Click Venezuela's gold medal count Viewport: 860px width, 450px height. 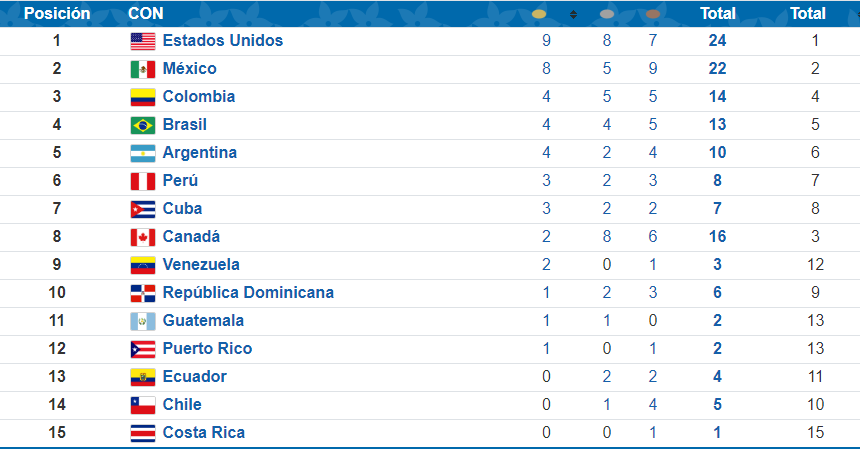[x=546, y=265]
